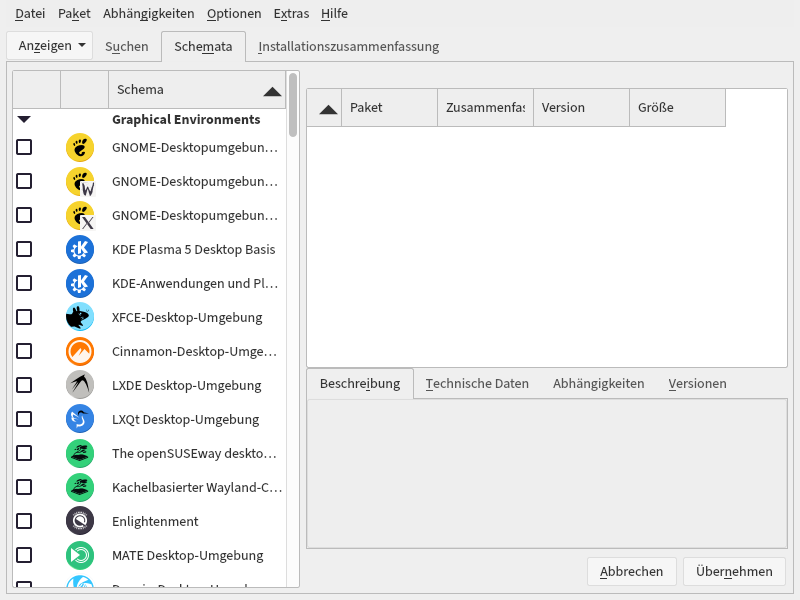Screen dimensions: 800x600
Task: Click the Cinnamon desktop icon
Action: tap(79, 351)
